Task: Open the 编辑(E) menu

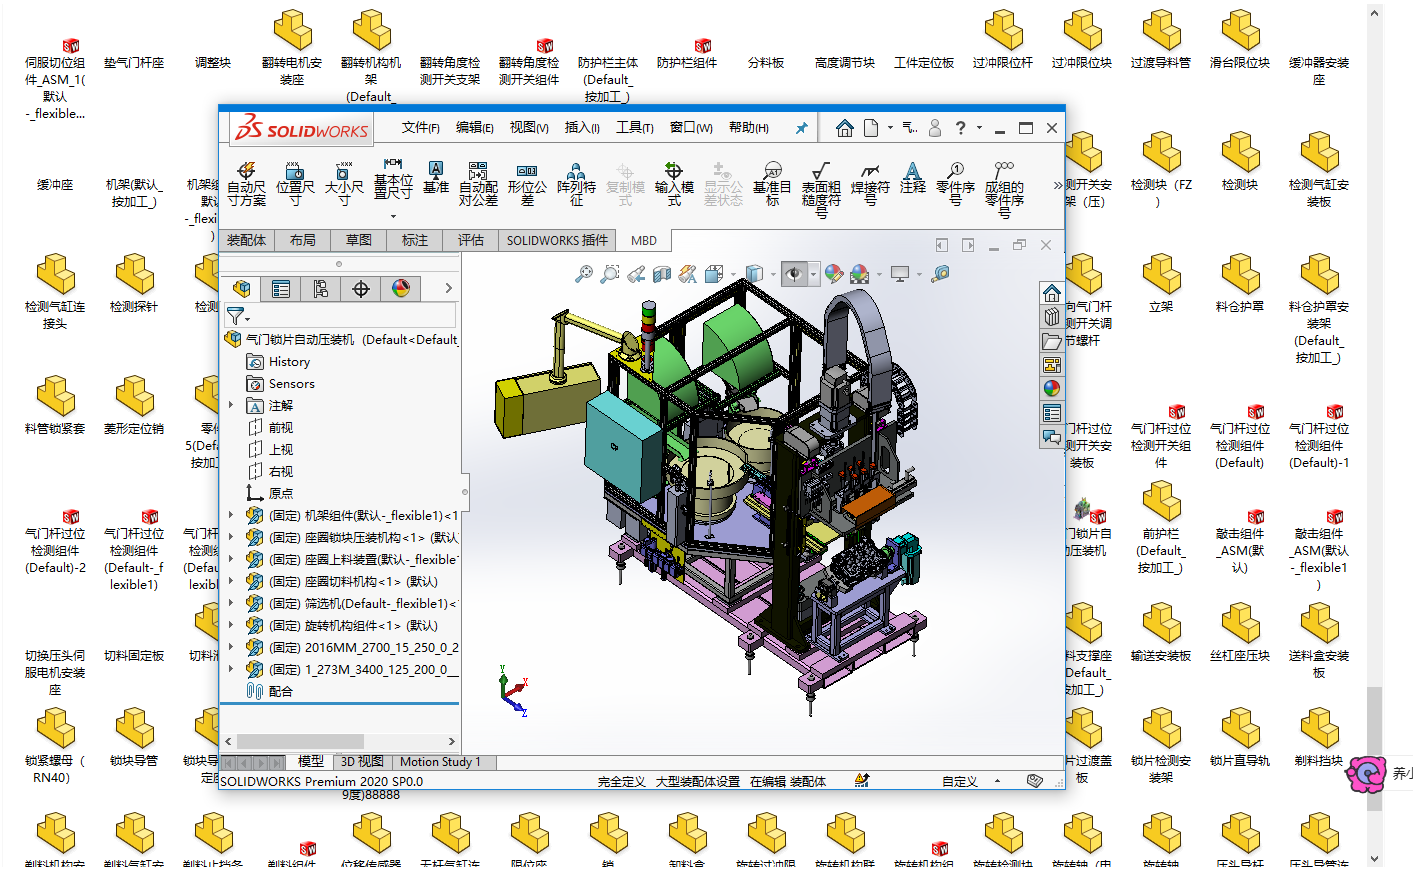Action: tap(475, 128)
